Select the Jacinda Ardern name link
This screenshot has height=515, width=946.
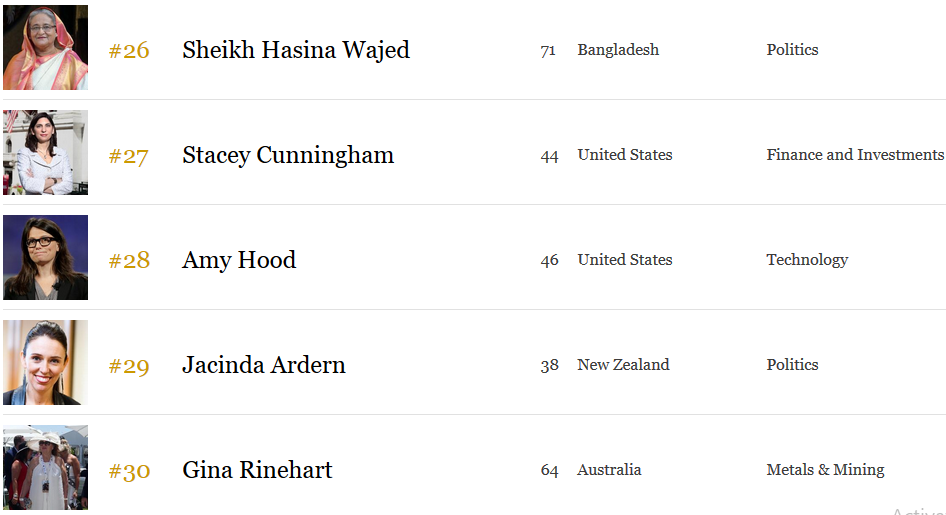pyautogui.click(x=264, y=365)
